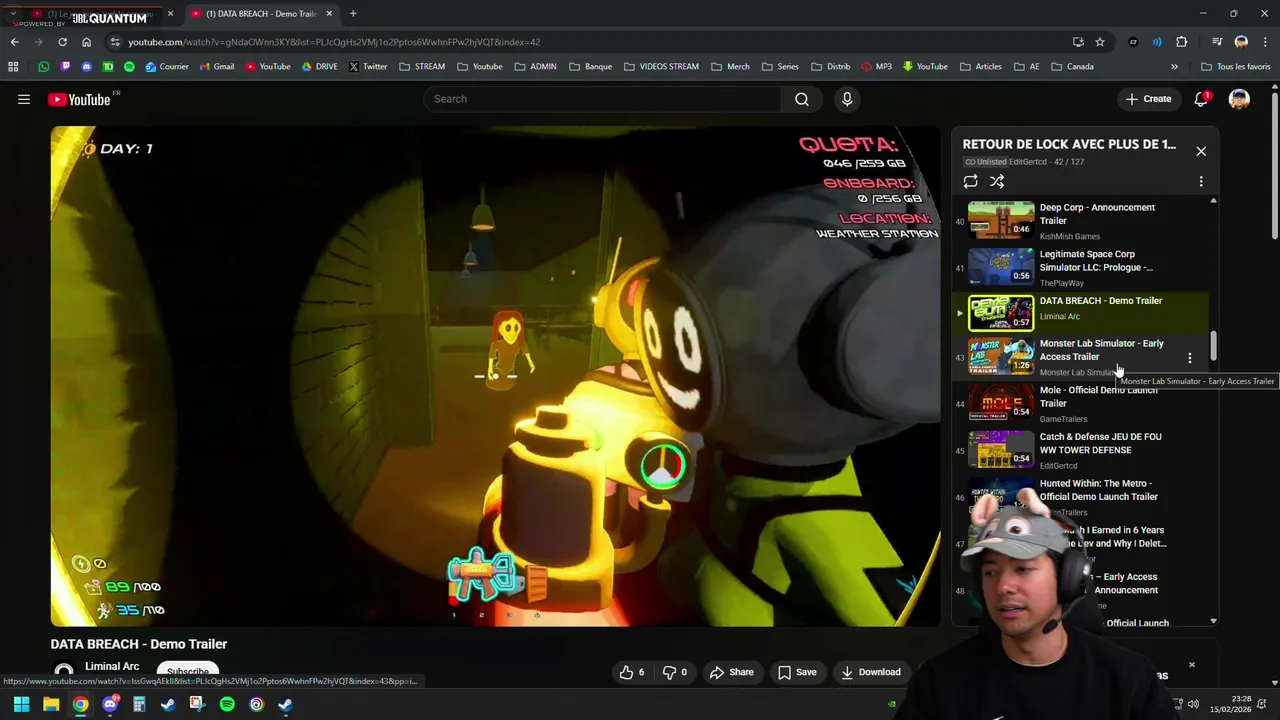Open YouTube notifications bell

tap(1201, 99)
